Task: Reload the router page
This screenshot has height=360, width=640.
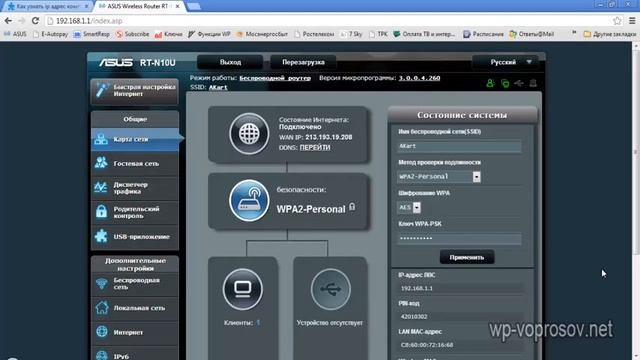Action: click(x=36, y=21)
